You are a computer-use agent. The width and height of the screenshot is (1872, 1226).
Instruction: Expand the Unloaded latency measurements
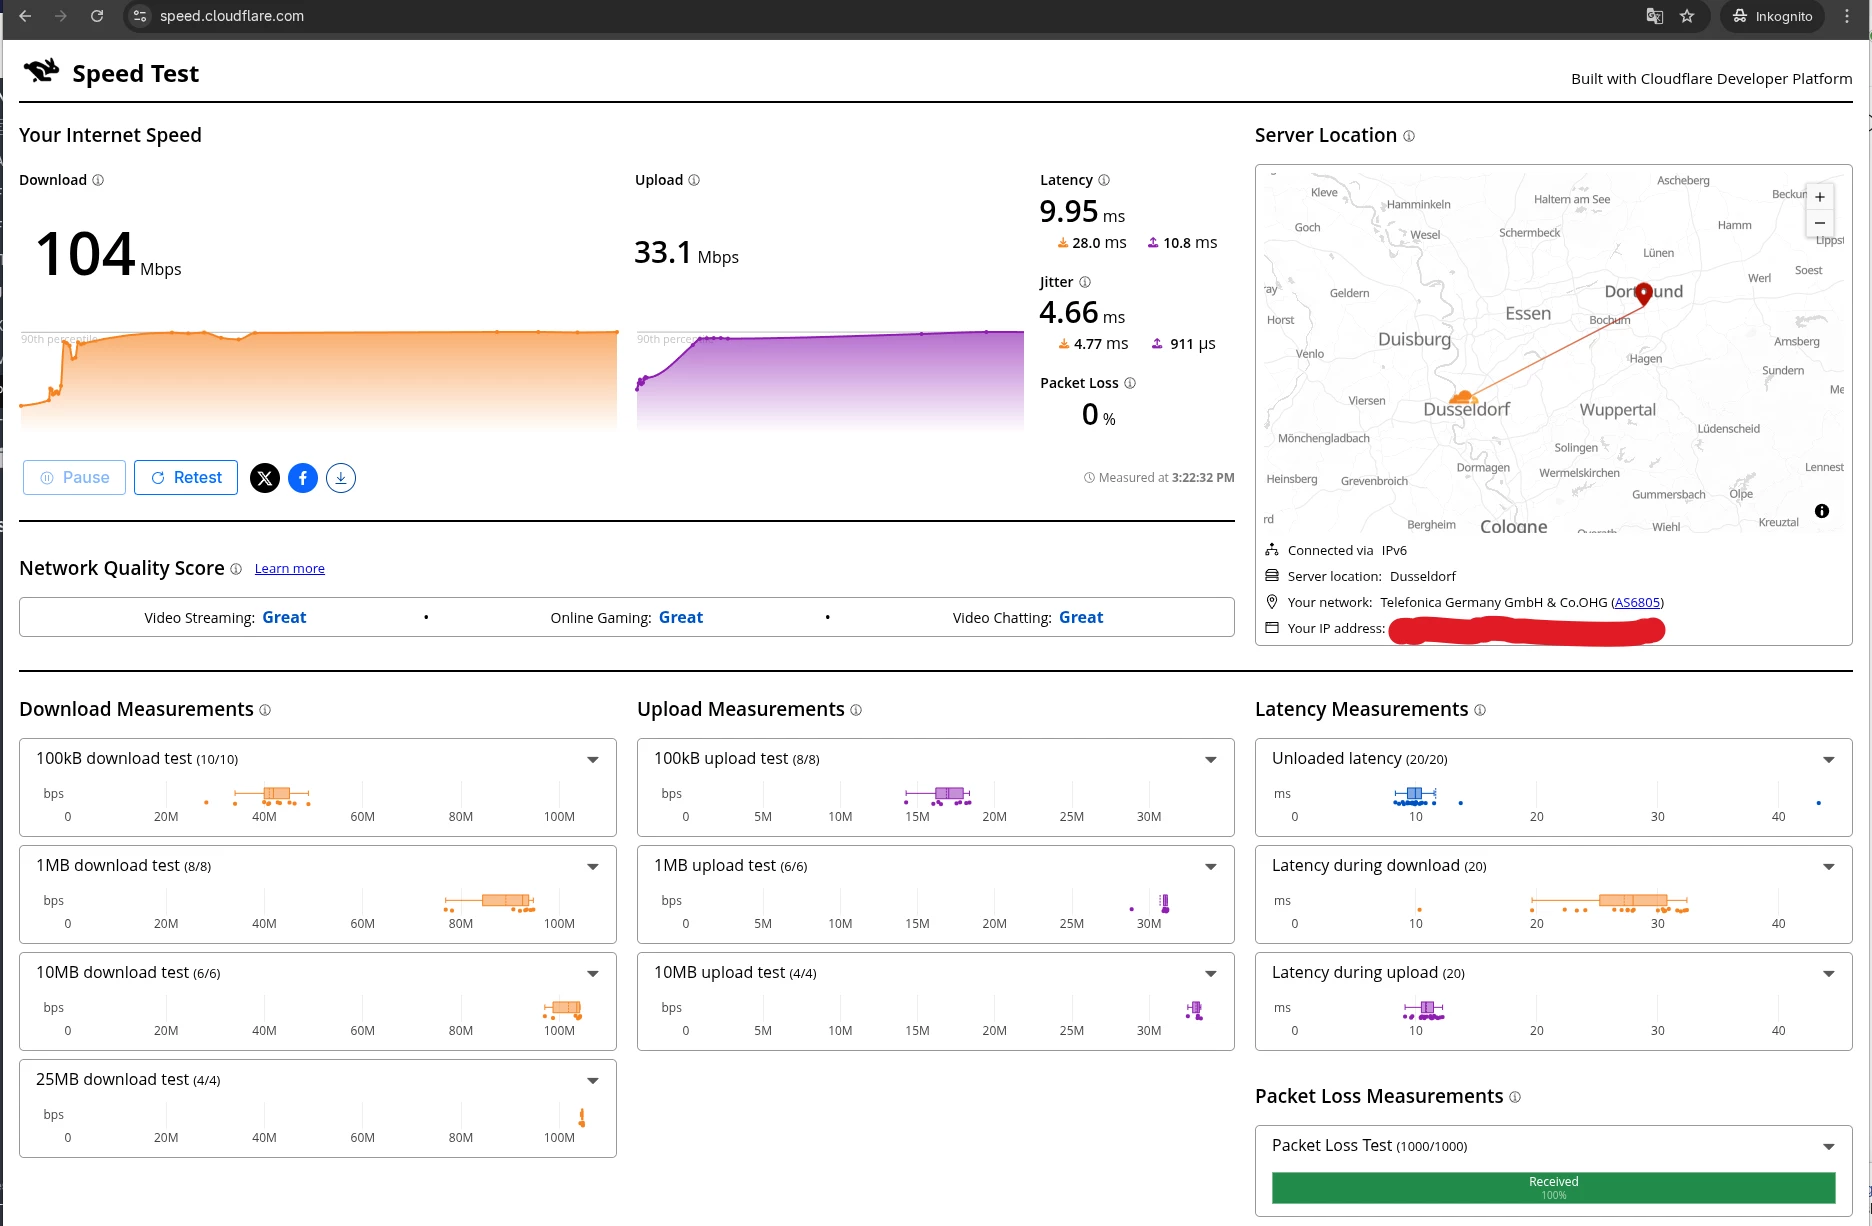click(1829, 760)
